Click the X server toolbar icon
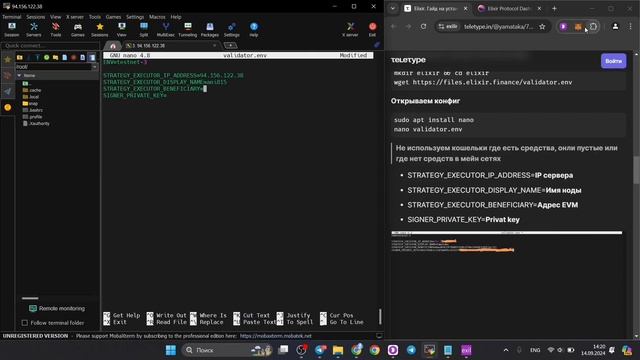 350,30
